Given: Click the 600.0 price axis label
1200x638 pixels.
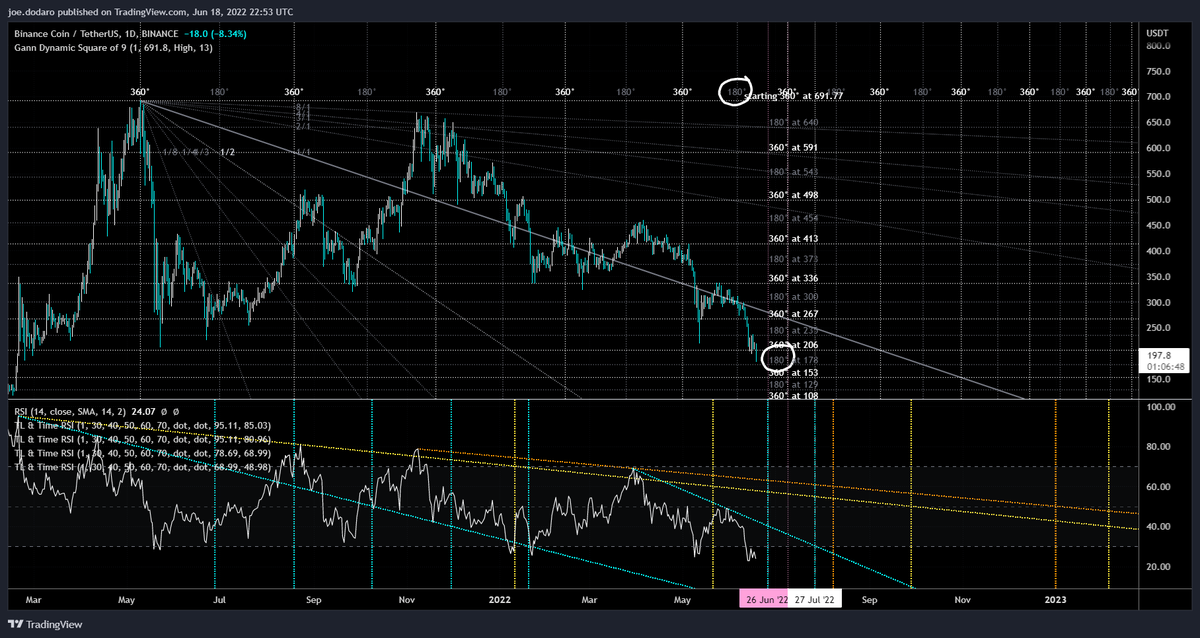Looking at the screenshot, I should pos(1157,149).
